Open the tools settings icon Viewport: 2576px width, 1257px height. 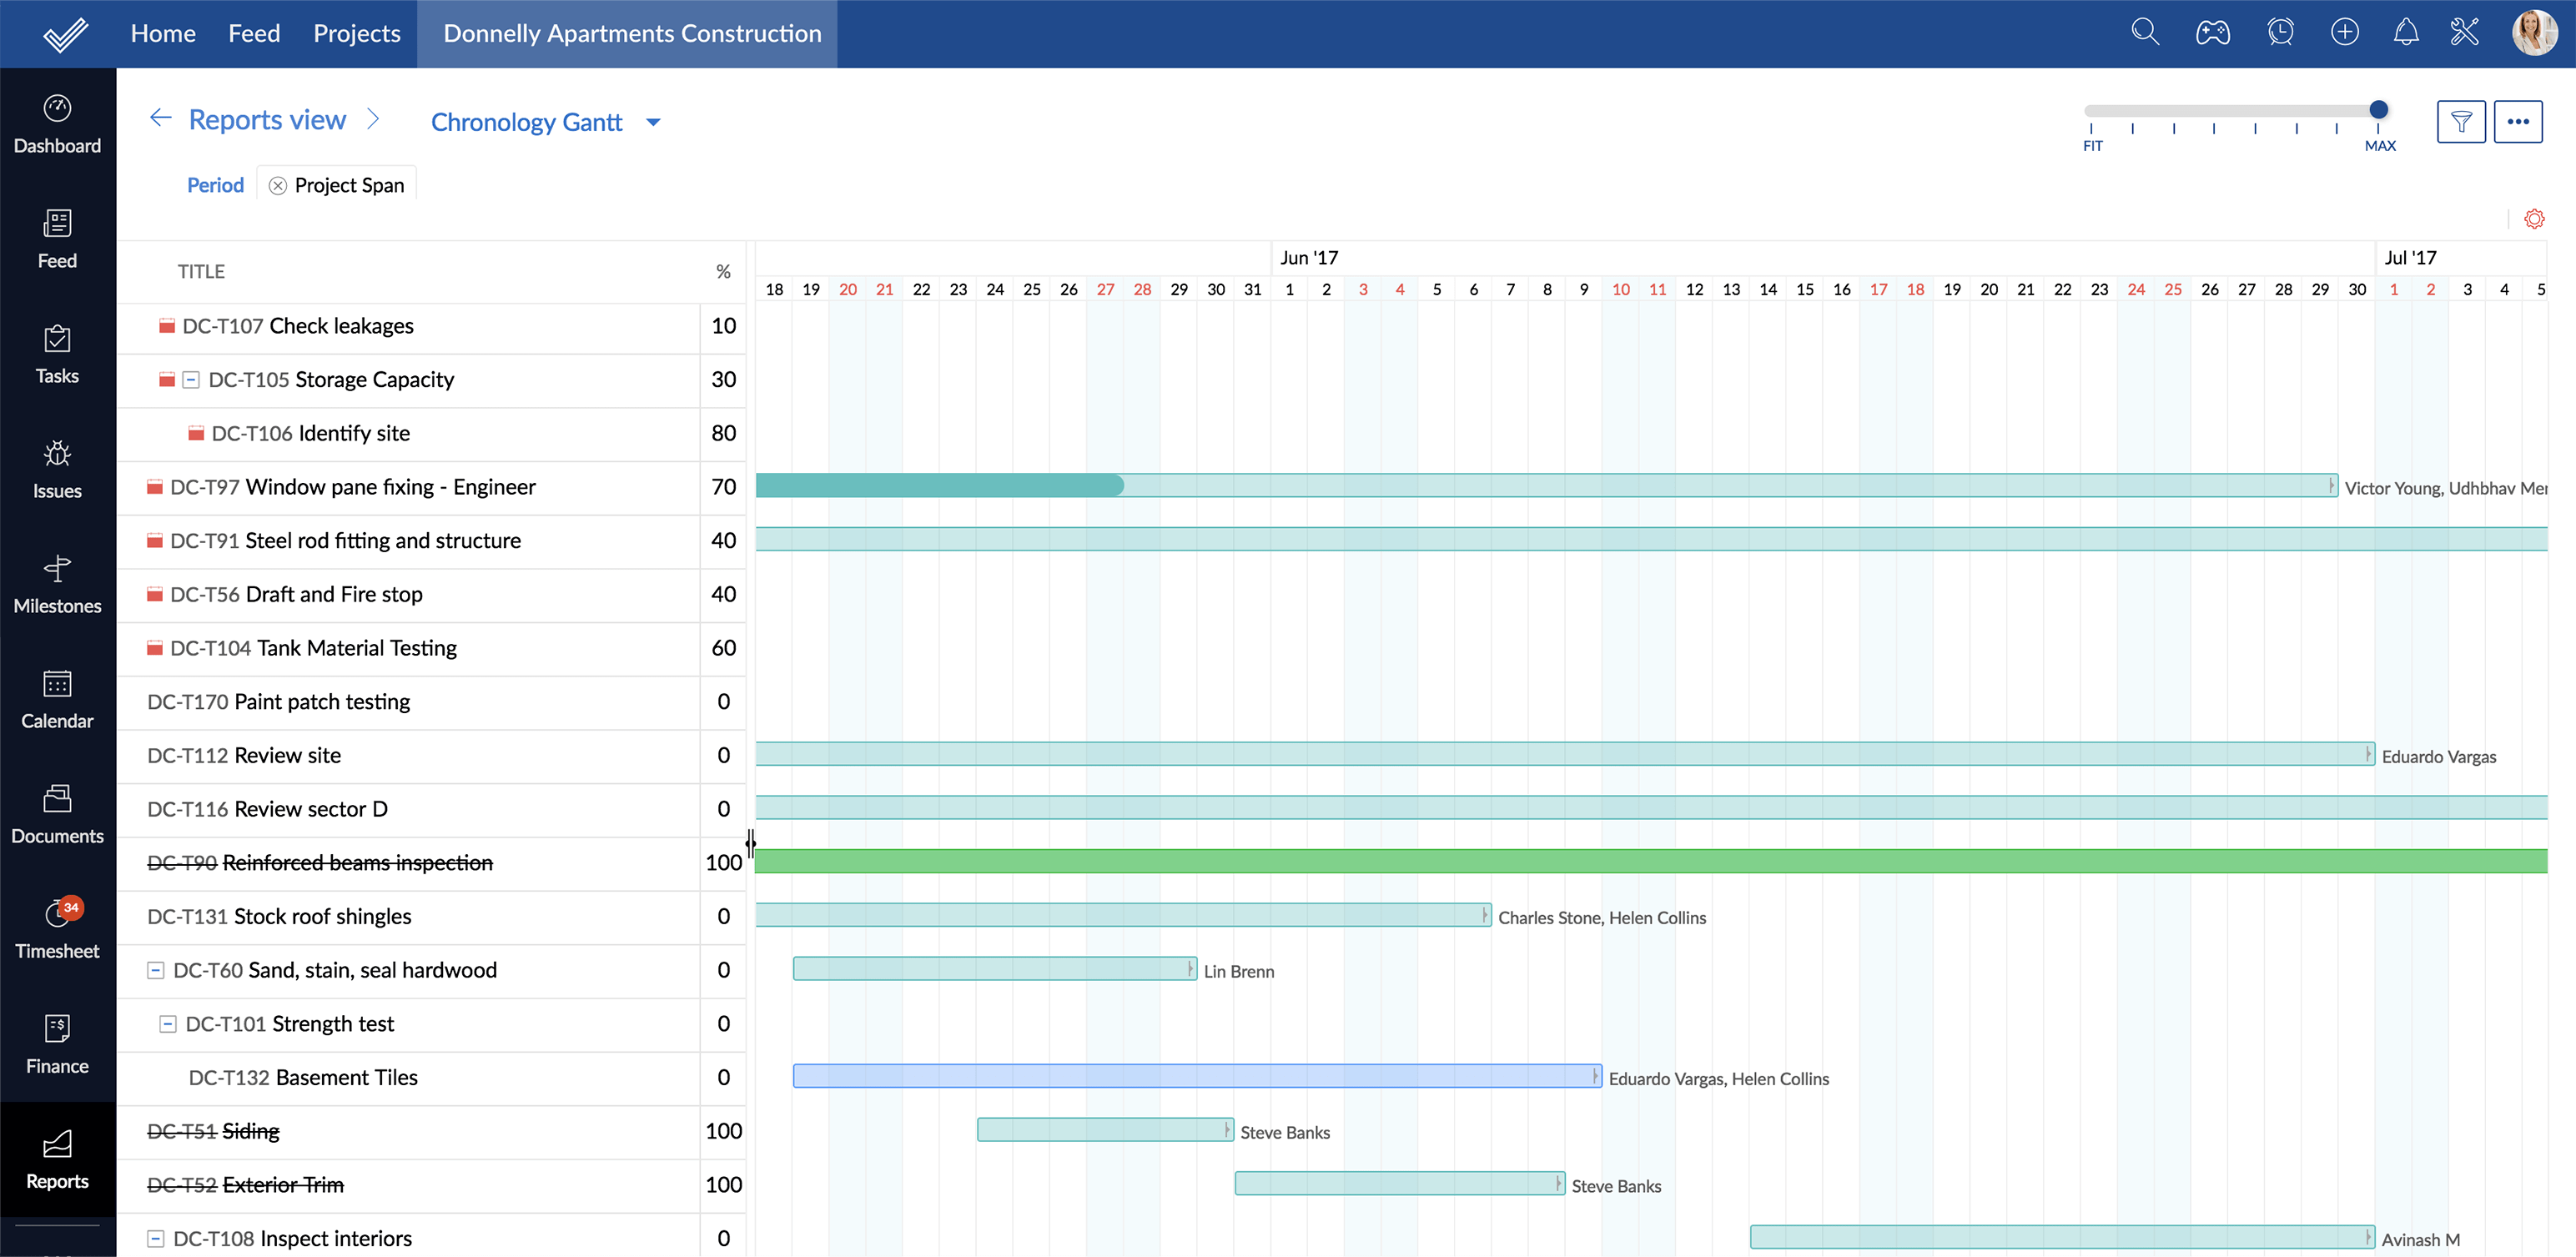(x=2465, y=32)
